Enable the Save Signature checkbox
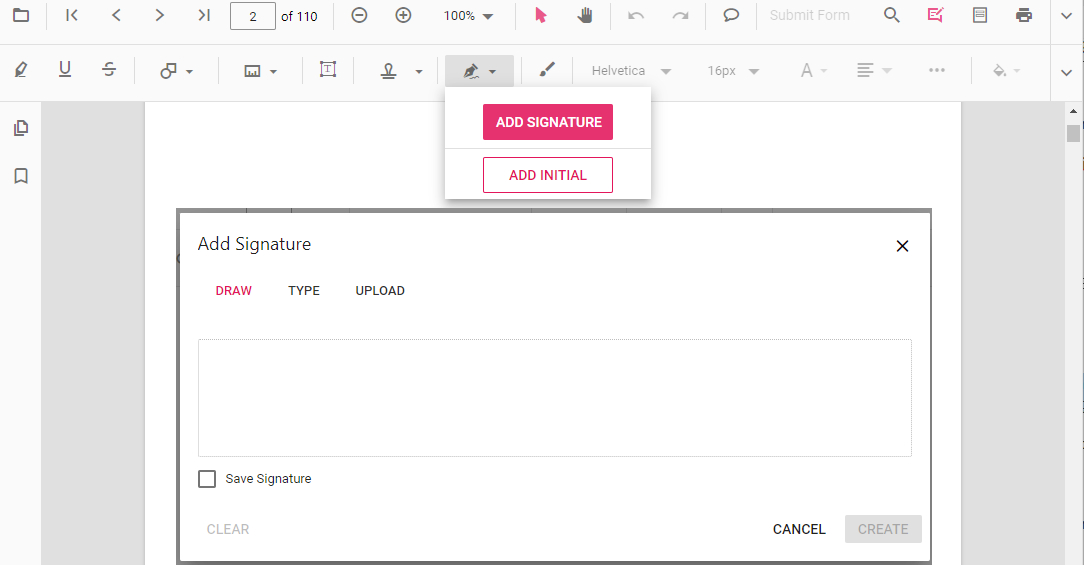Image resolution: width=1084 pixels, height=565 pixels. tap(207, 479)
